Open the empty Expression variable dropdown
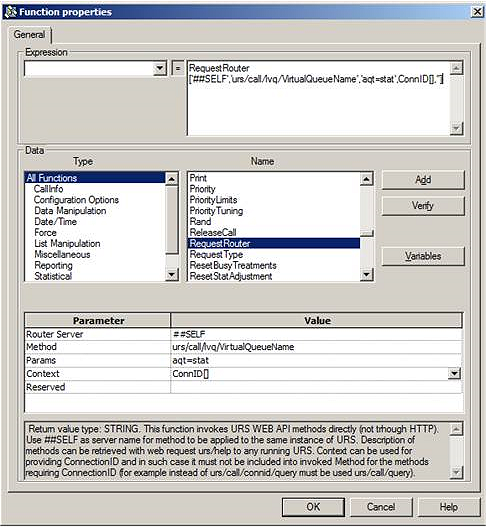 click(160, 69)
